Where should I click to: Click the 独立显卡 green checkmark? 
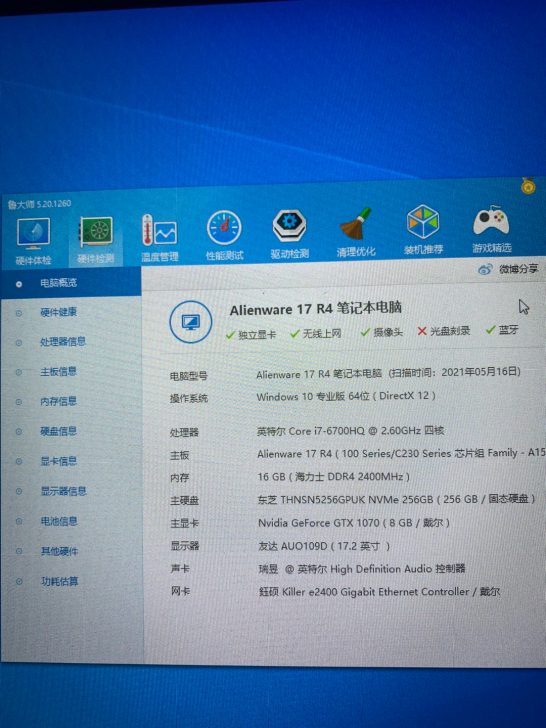pos(230,335)
